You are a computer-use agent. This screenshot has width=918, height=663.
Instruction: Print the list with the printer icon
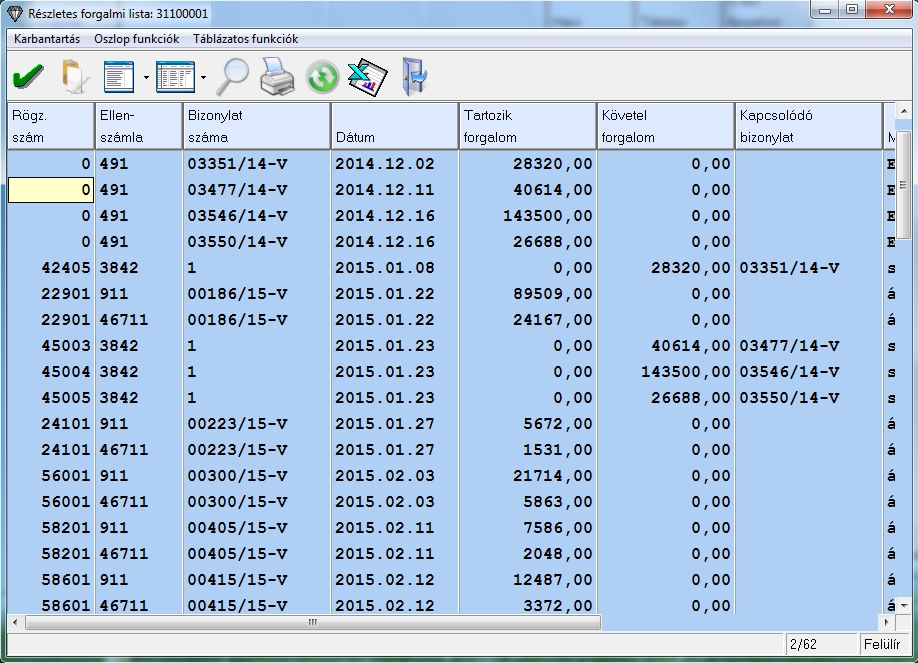[277, 76]
